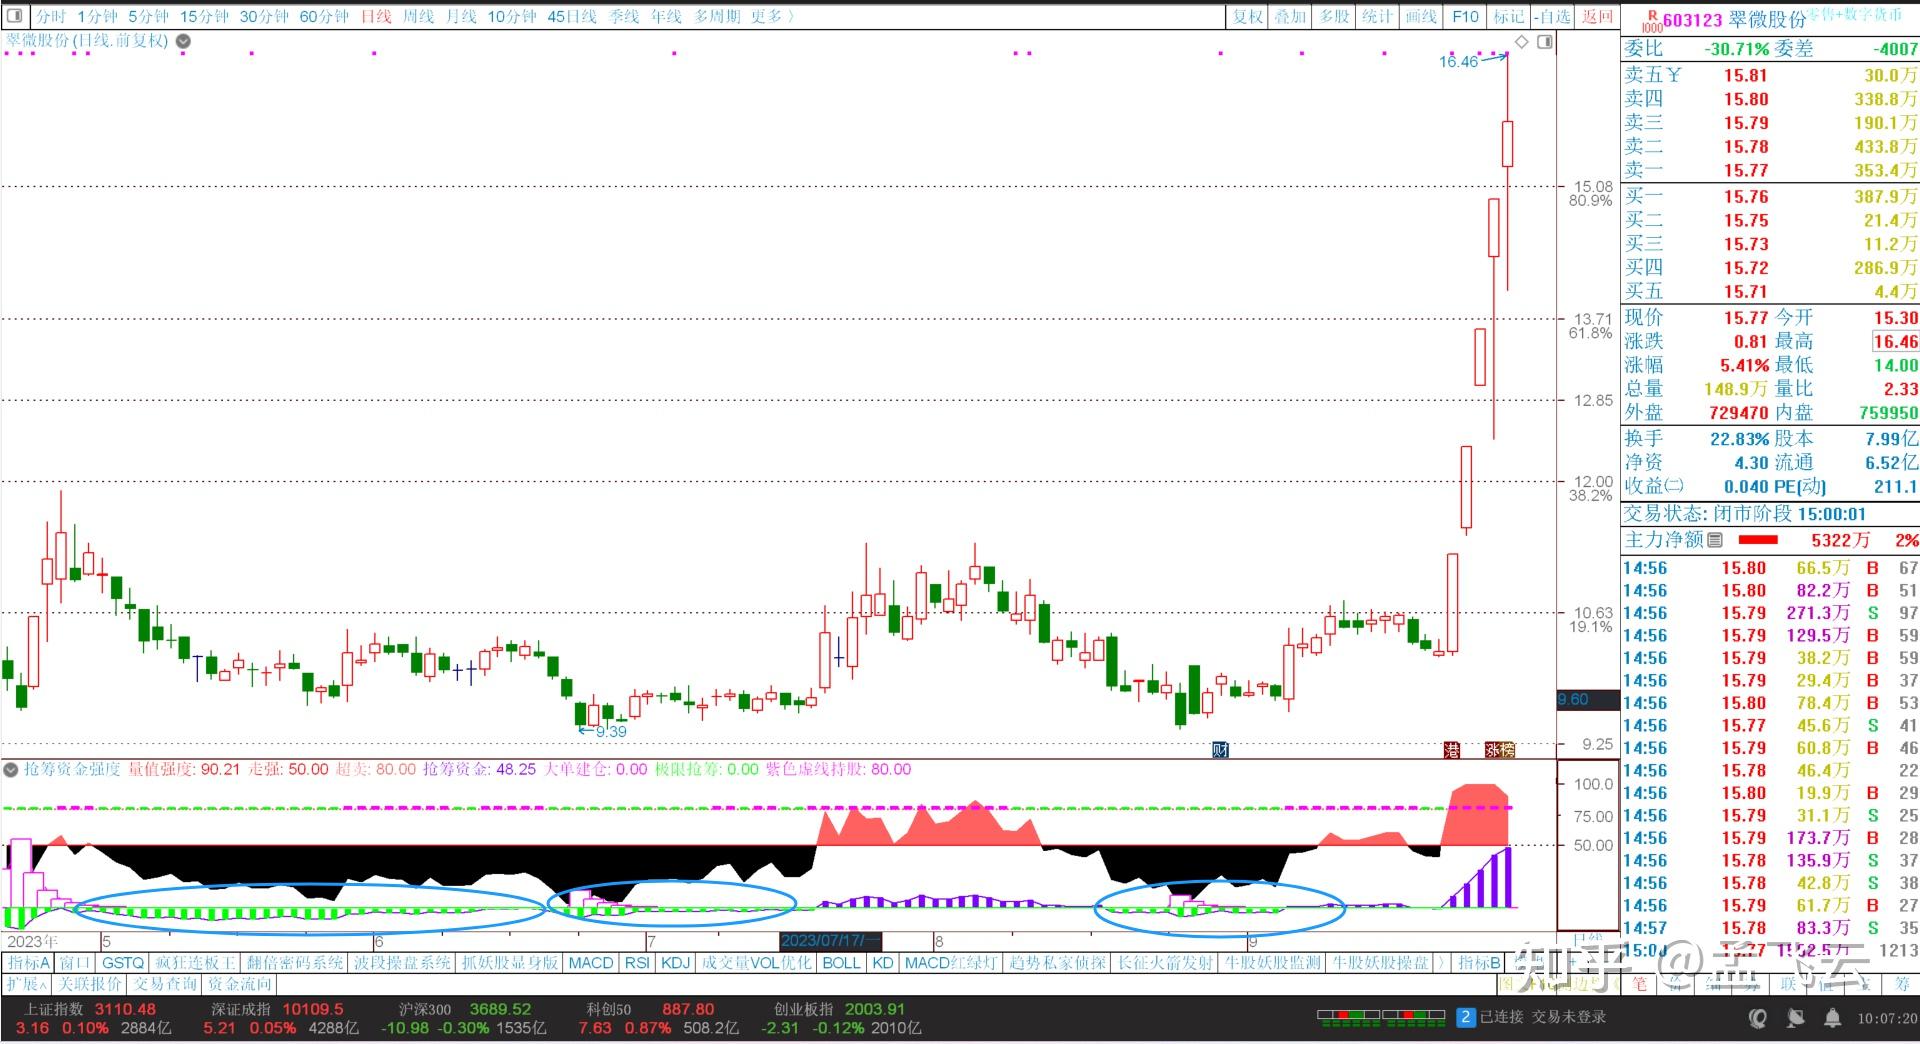Click the notification bell icon
Image resolution: width=1920 pixels, height=1044 pixels.
pyautogui.click(x=1832, y=1018)
